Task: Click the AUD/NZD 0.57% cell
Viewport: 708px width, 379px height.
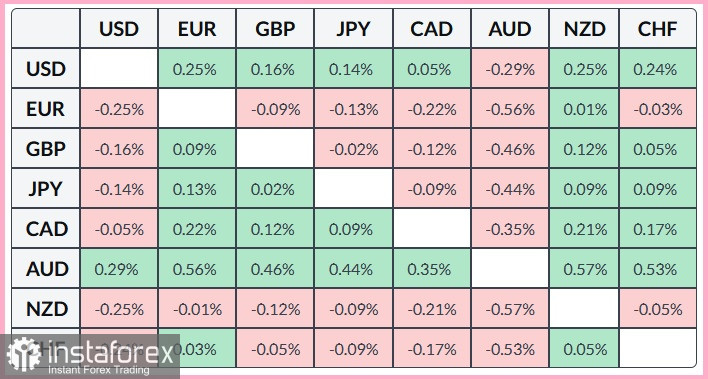Action: click(x=584, y=269)
